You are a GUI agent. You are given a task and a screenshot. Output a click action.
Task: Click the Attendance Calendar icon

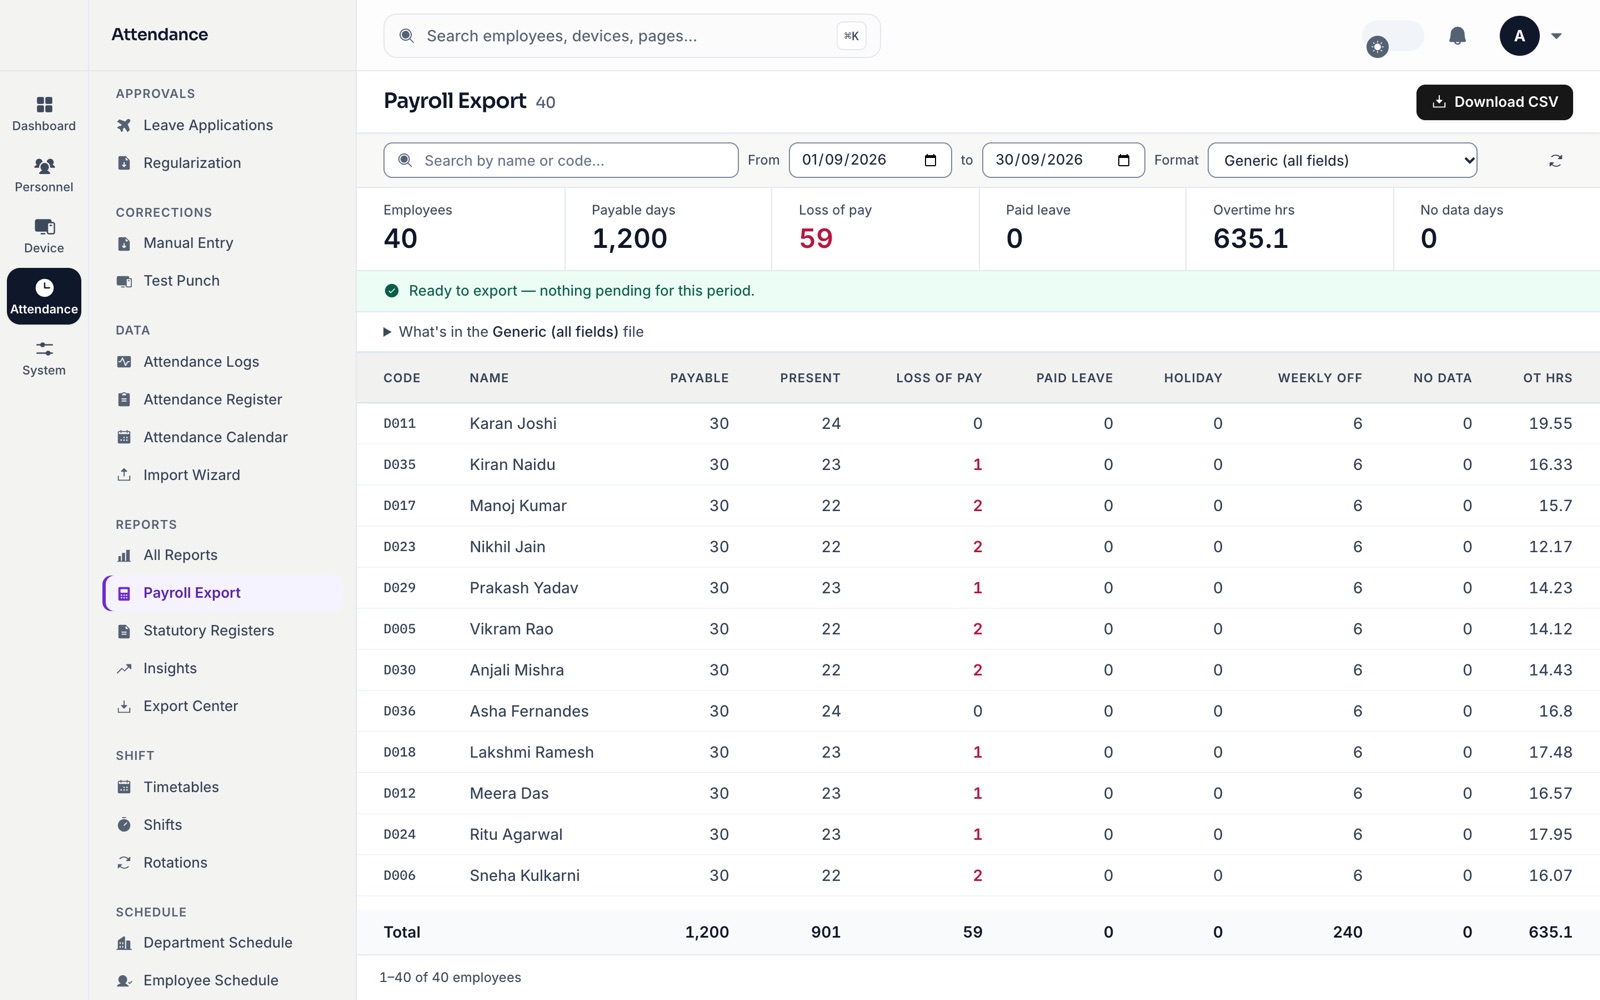click(x=124, y=437)
